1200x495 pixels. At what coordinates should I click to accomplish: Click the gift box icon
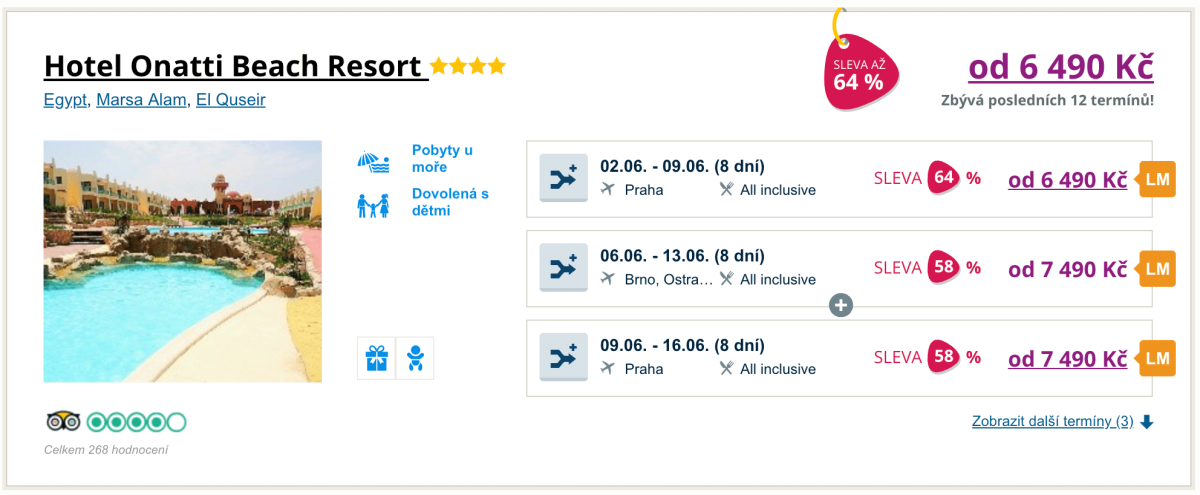pos(376,358)
